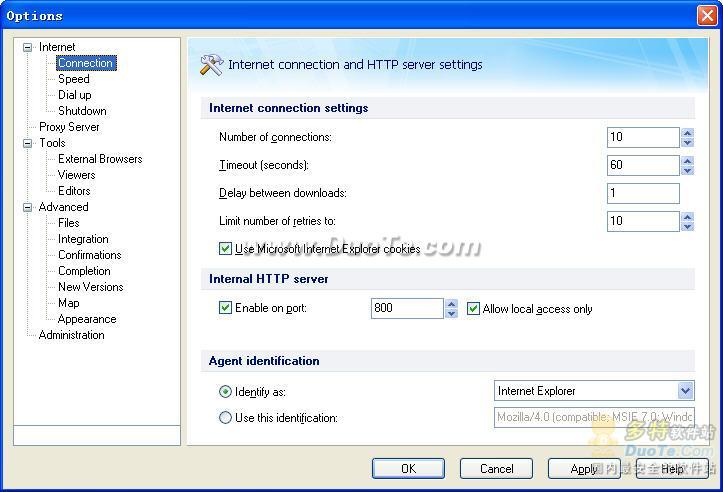Image resolution: width=723 pixels, height=492 pixels.
Task: Open the Speed settings page
Action: [74, 79]
